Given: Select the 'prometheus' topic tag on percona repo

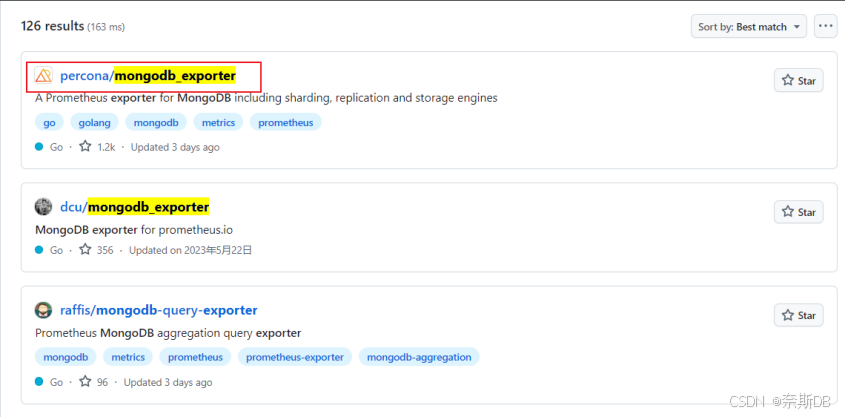Looking at the screenshot, I should [285, 122].
